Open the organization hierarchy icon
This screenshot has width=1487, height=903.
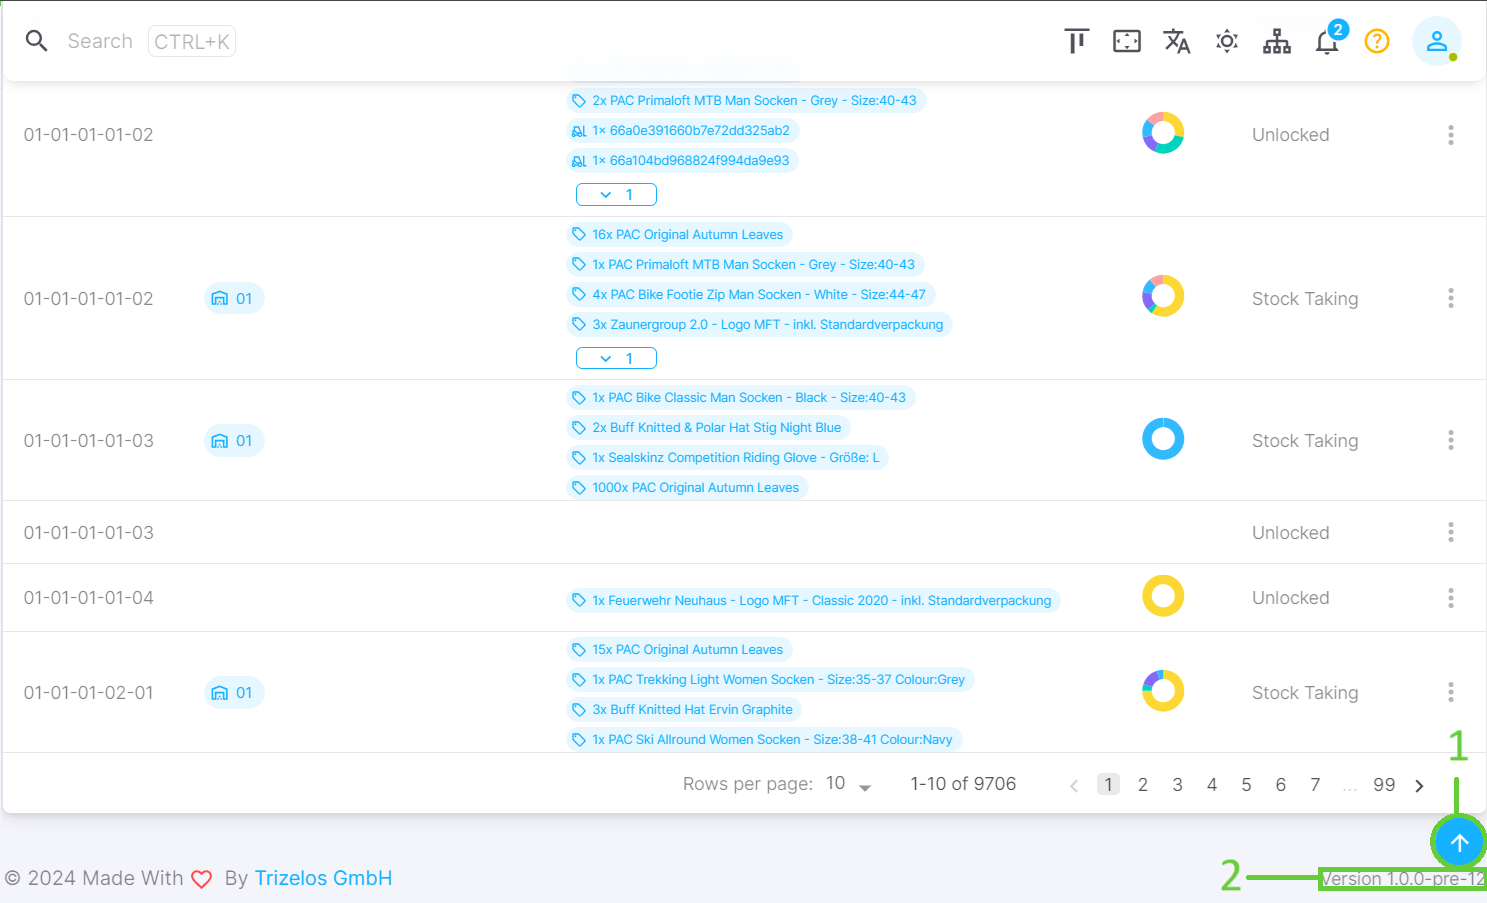[1277, 41]
